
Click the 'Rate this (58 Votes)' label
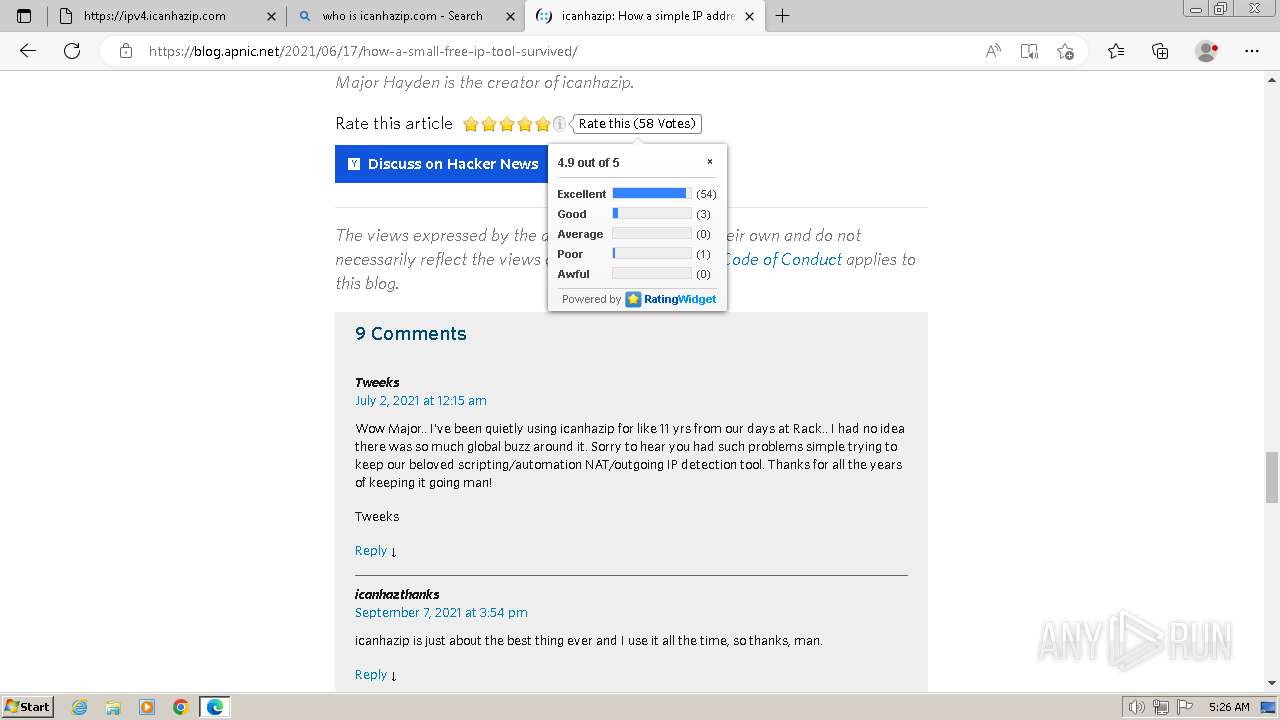(636, 124)
